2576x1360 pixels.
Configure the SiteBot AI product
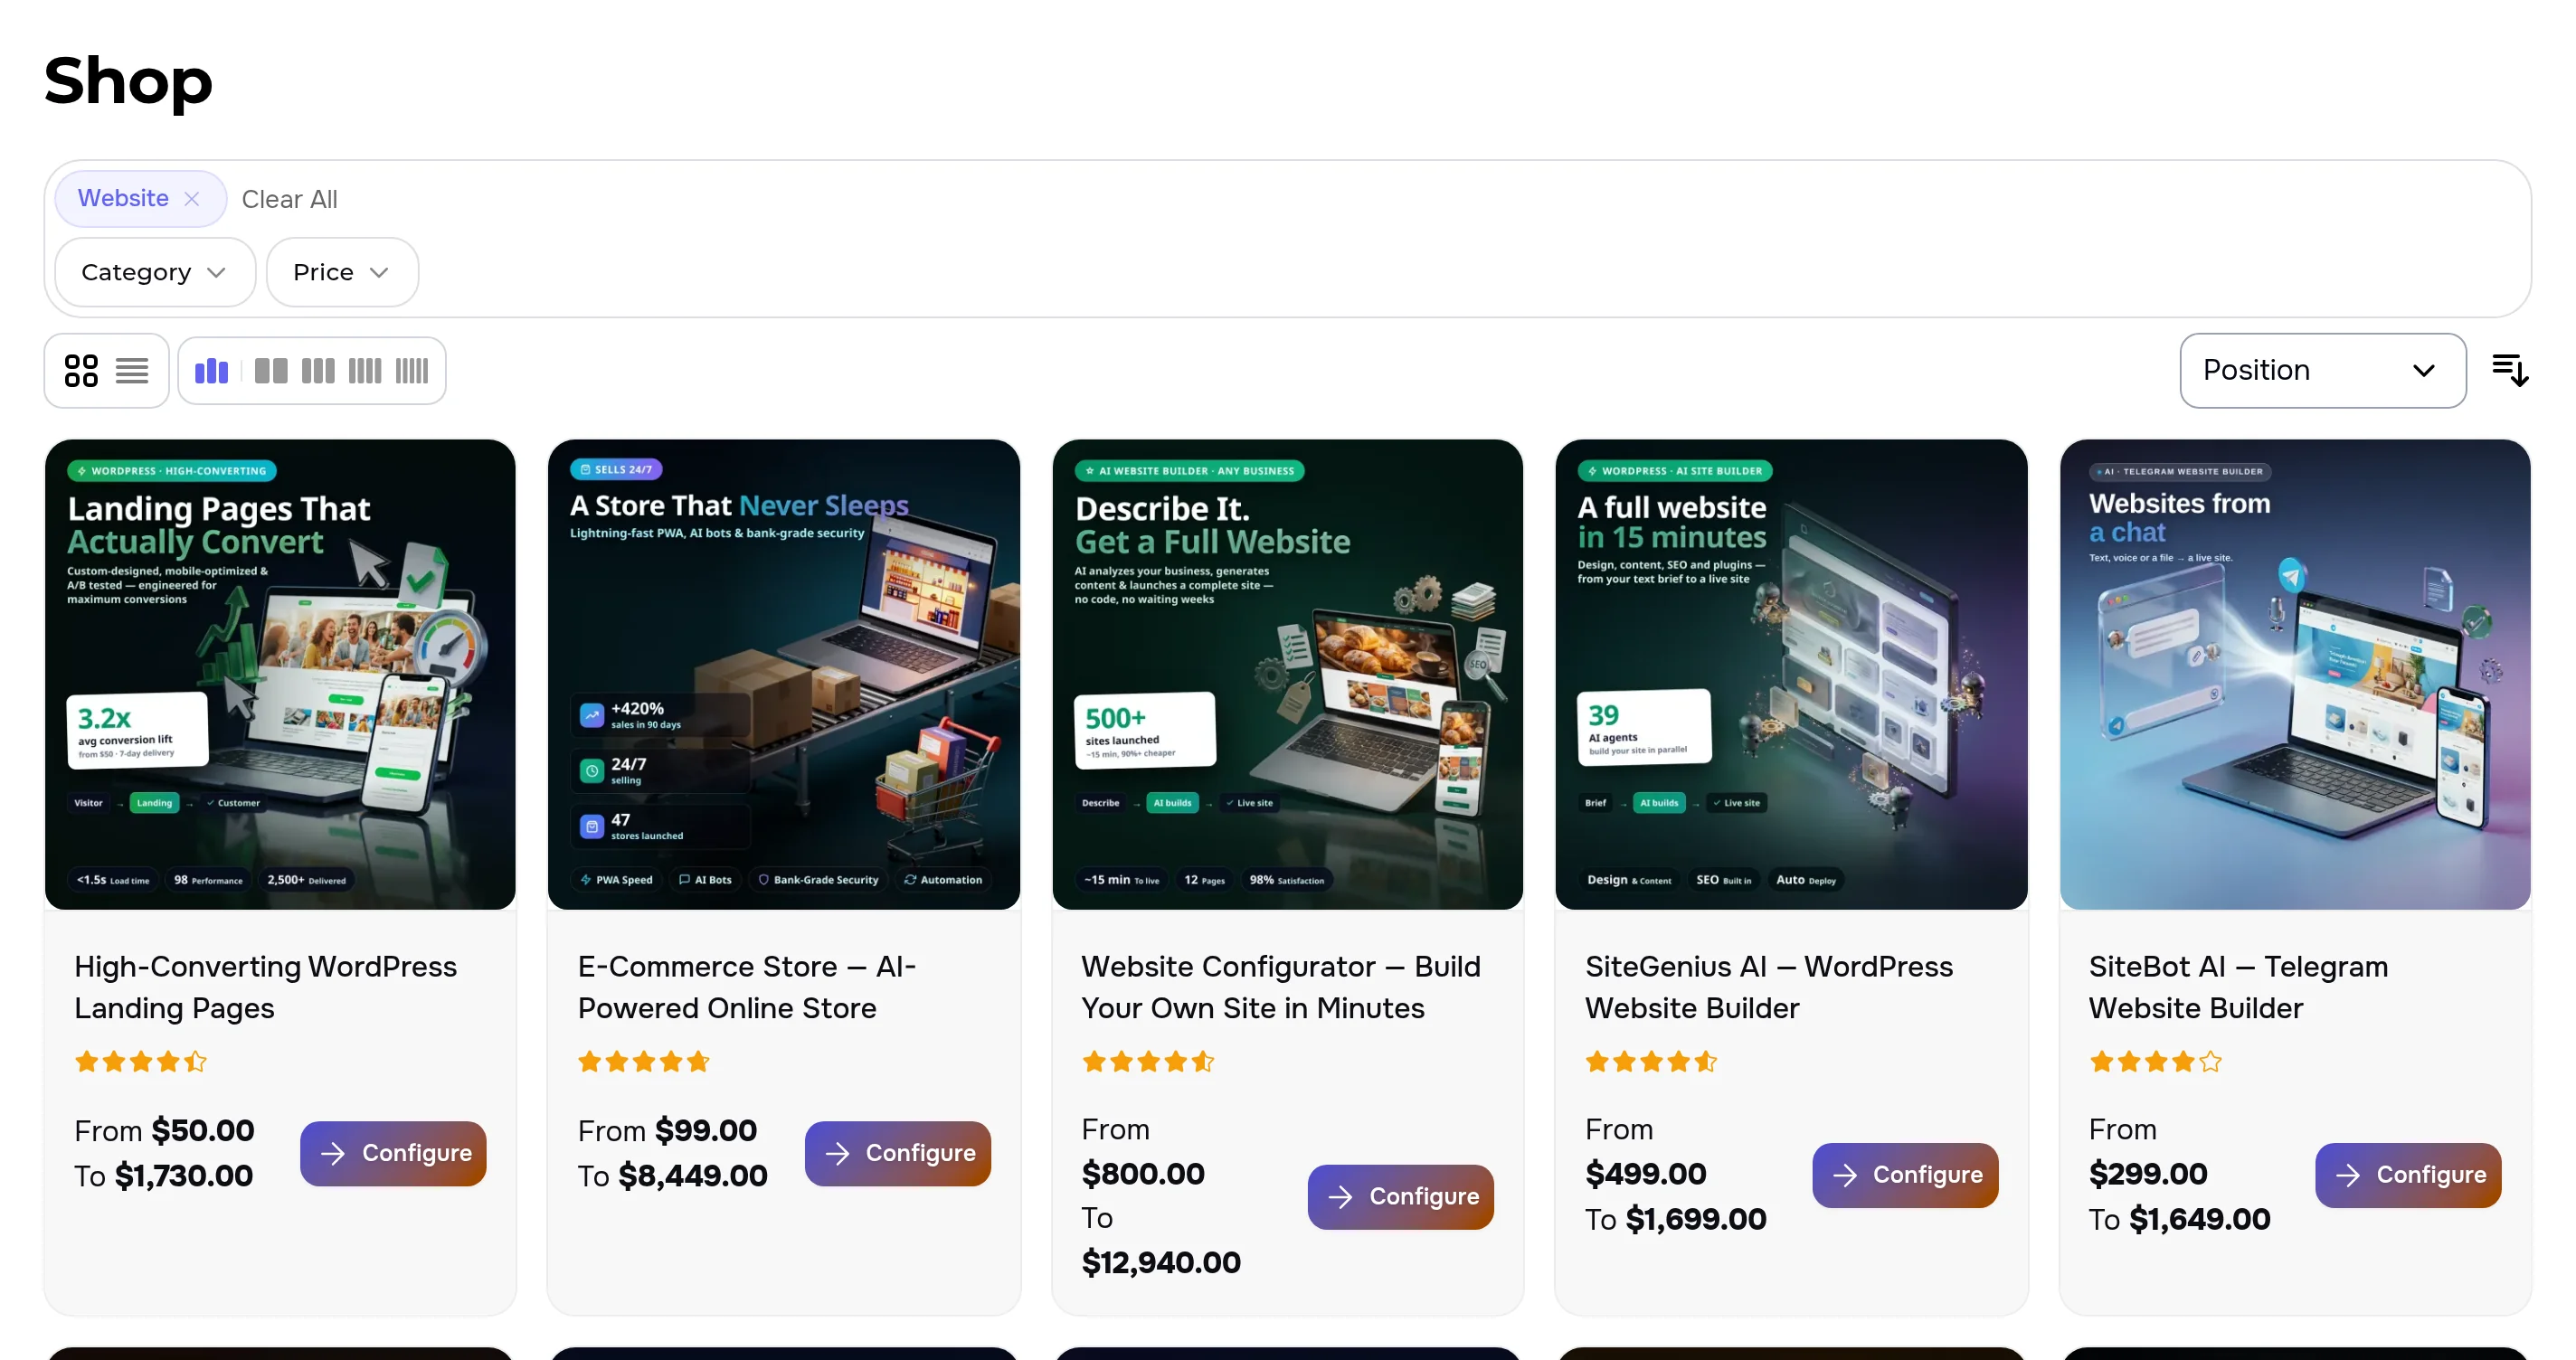point(2408,1176)
